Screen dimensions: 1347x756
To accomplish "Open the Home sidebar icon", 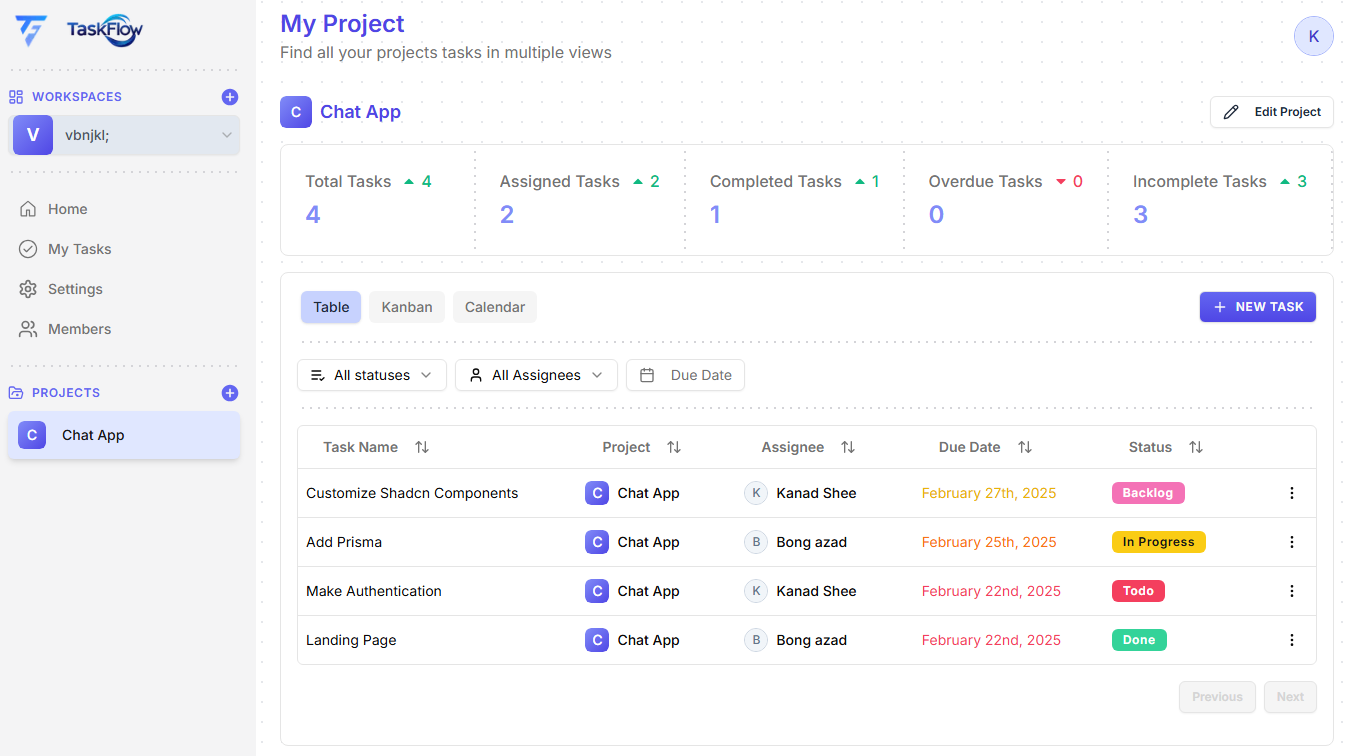I will point(30,208).
